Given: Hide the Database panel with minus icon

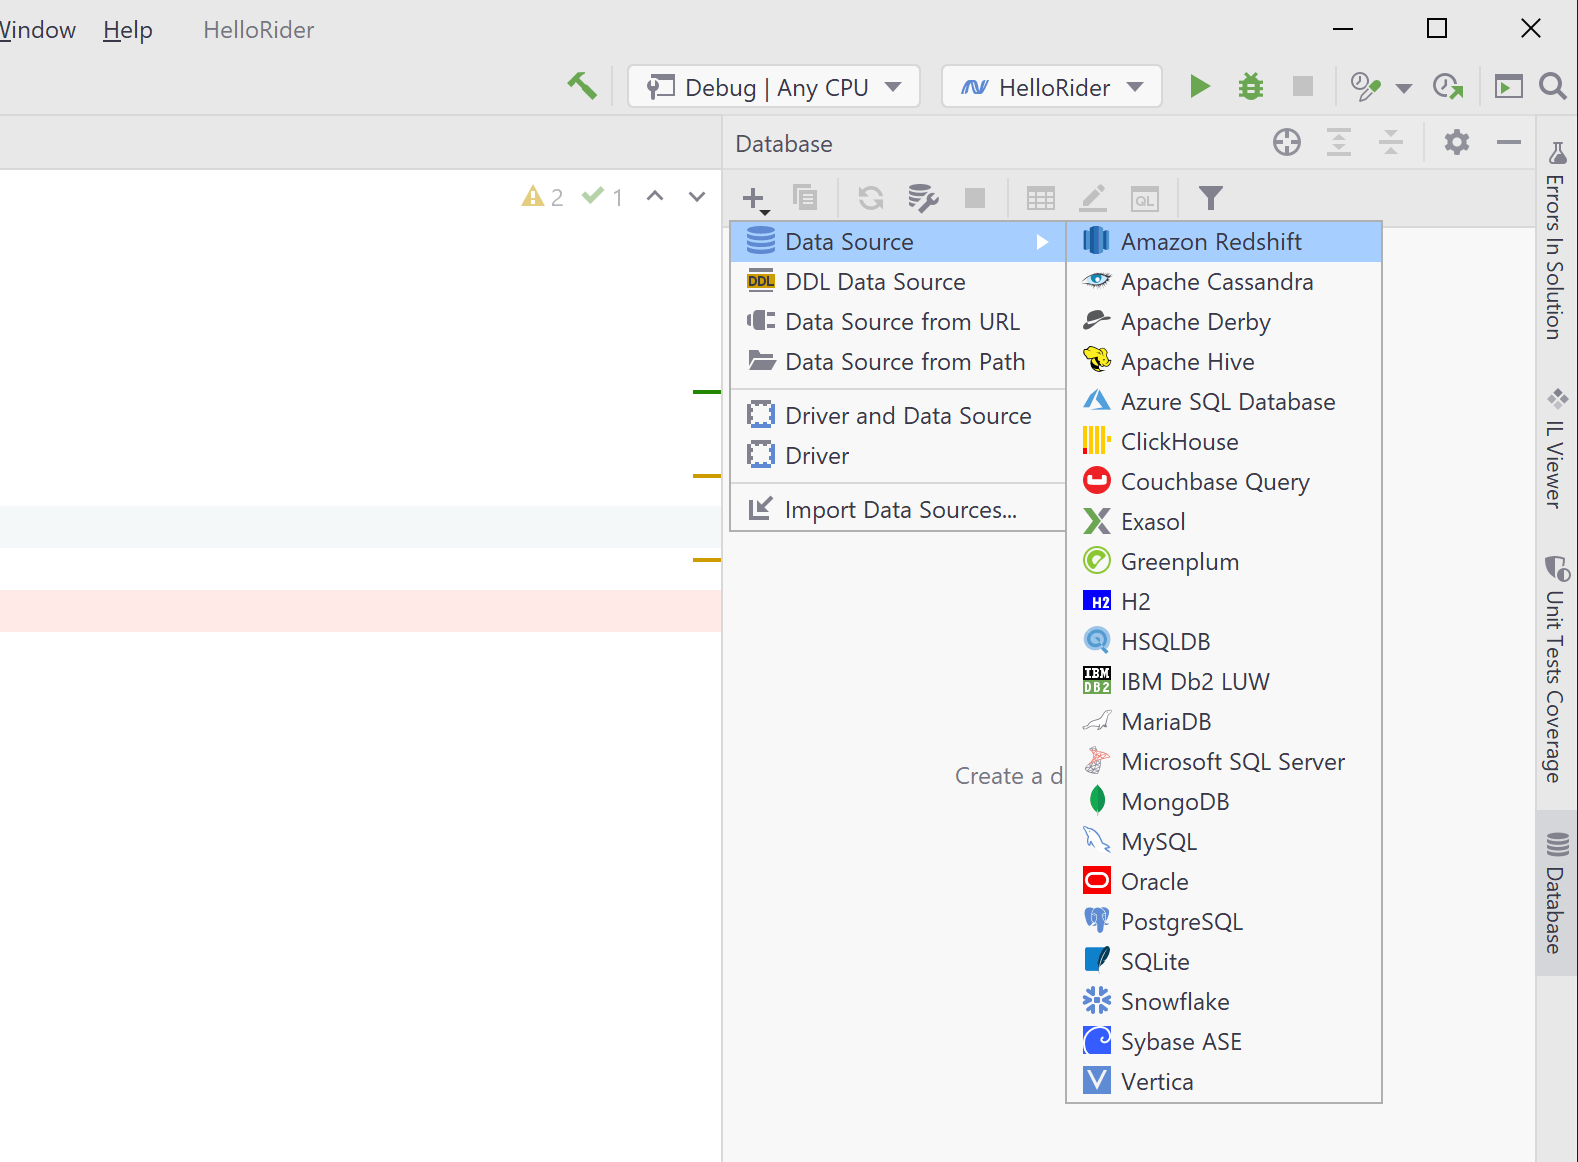Looking at the screenshot, I should (x=1508, y=143).
